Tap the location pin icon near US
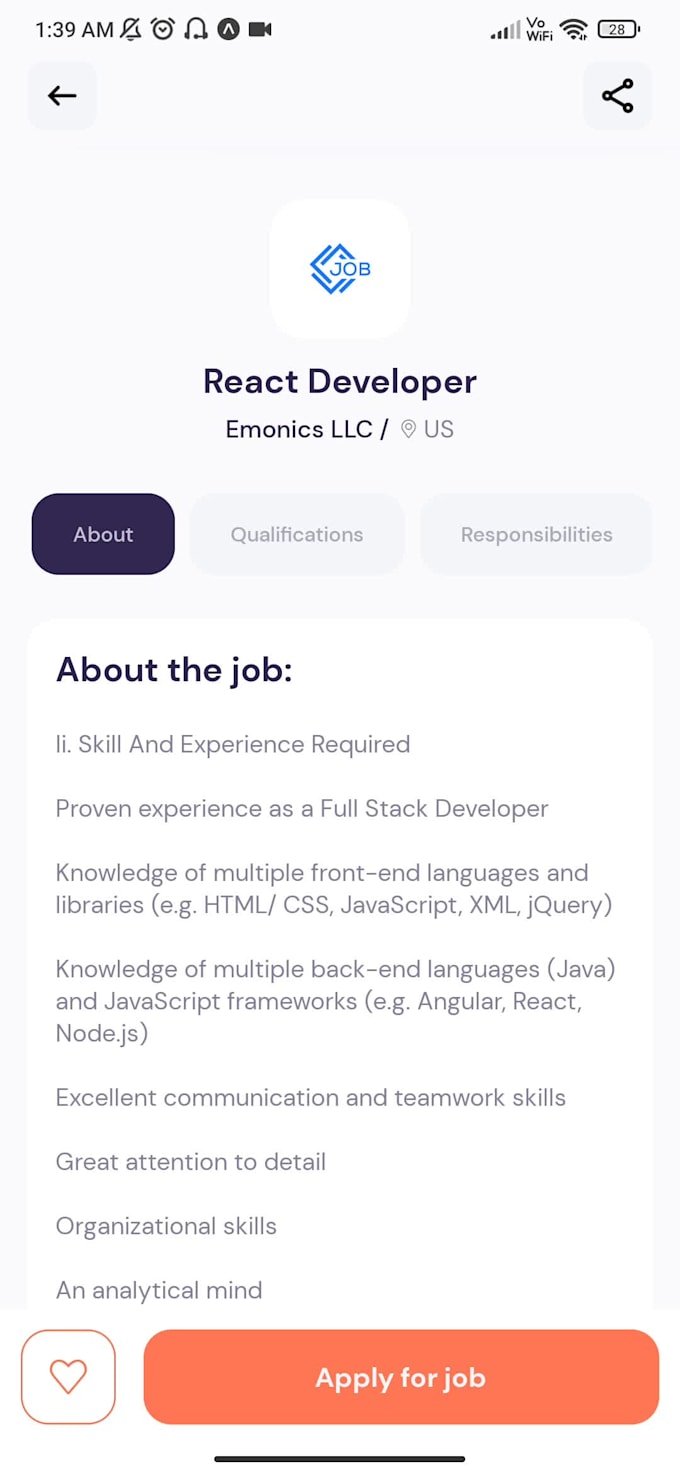 point(408,430)
